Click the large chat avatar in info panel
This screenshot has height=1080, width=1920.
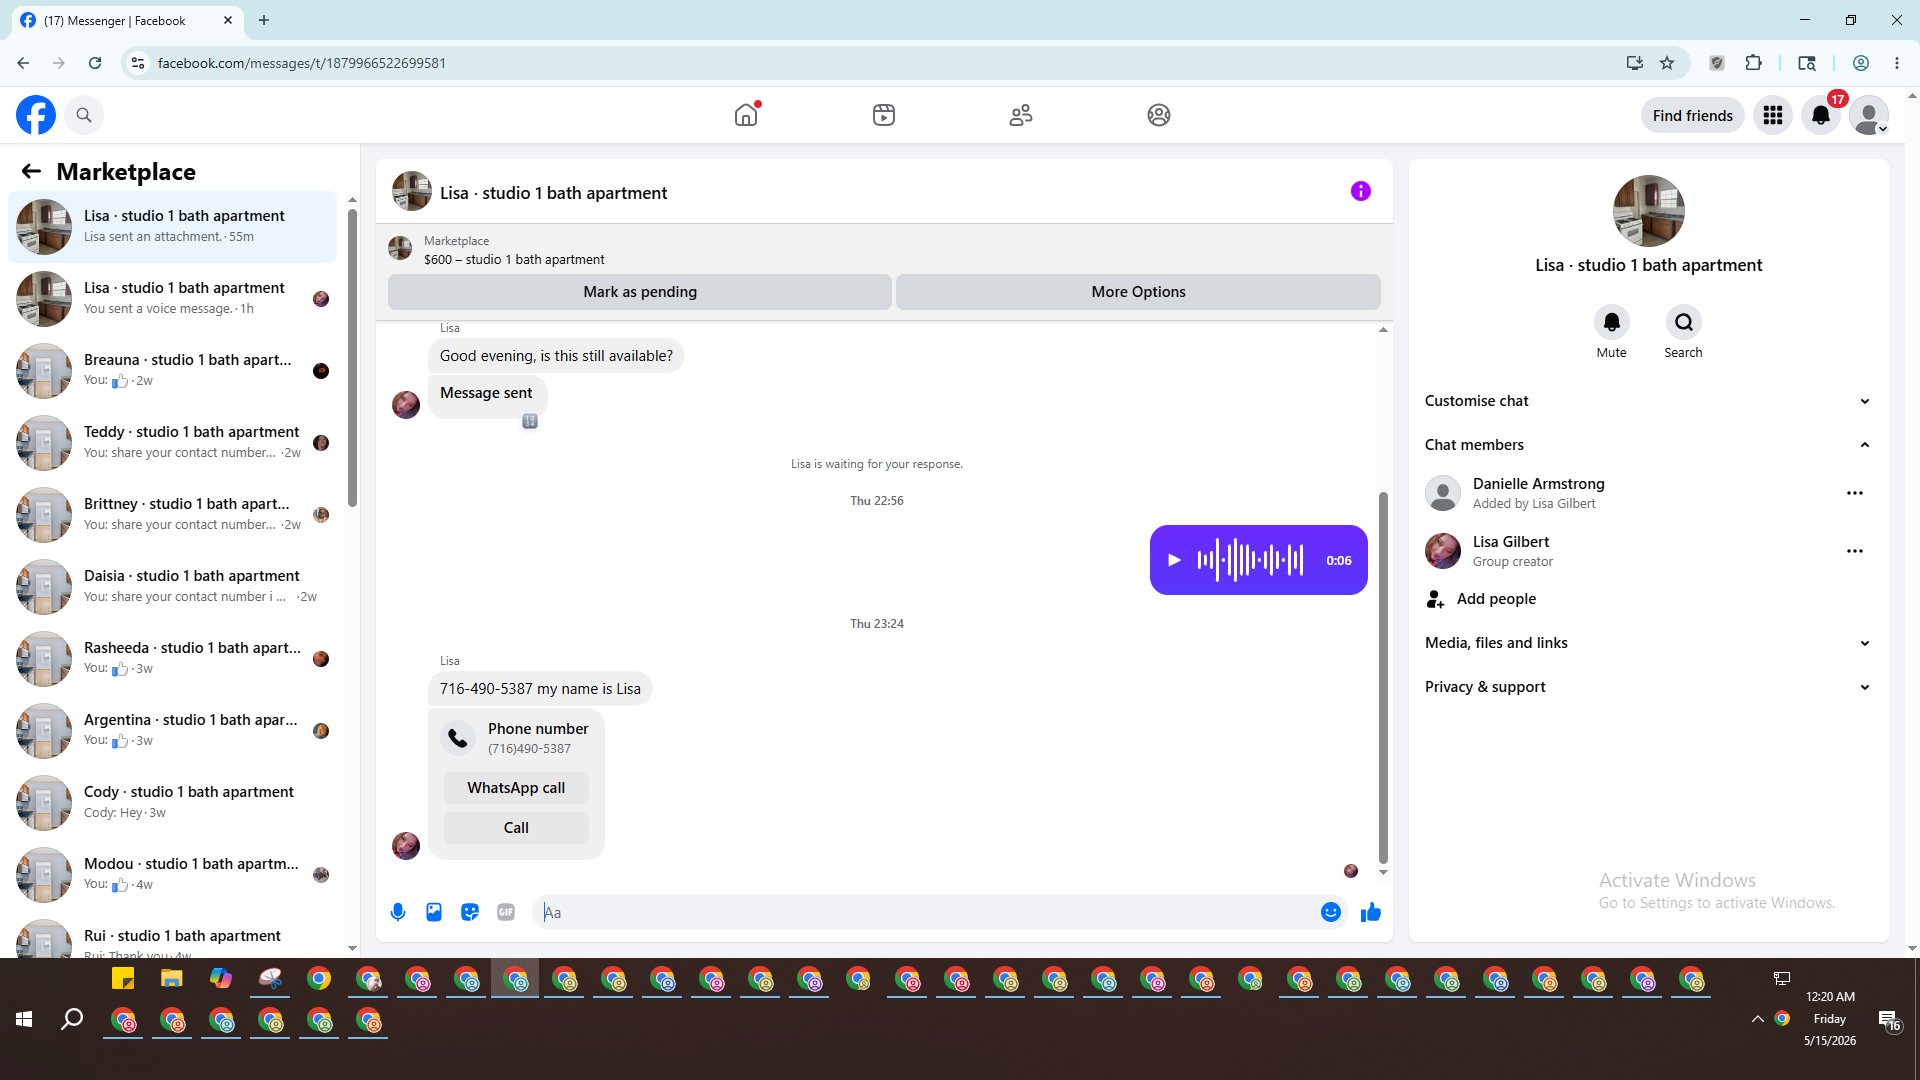tap(1648, 211)
